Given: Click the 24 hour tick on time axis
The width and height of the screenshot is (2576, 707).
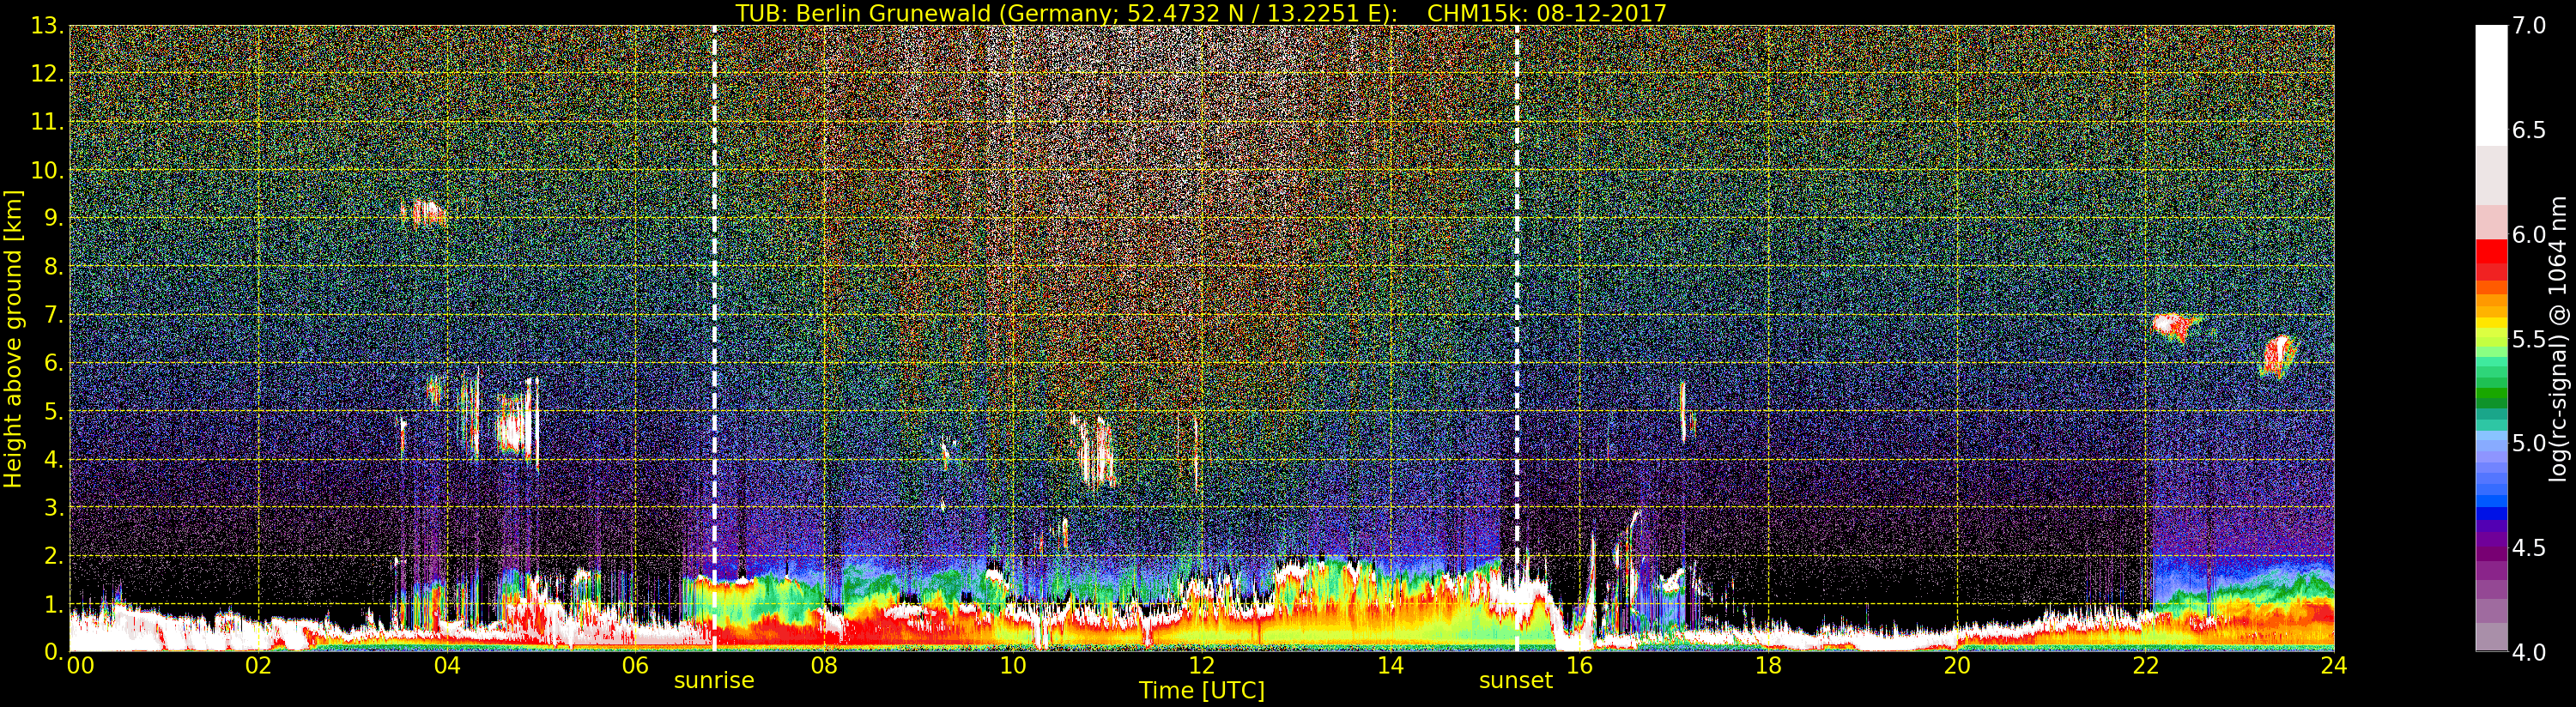Looking at the screenshot, I should pyautogui.click(x=2333, y=666).
